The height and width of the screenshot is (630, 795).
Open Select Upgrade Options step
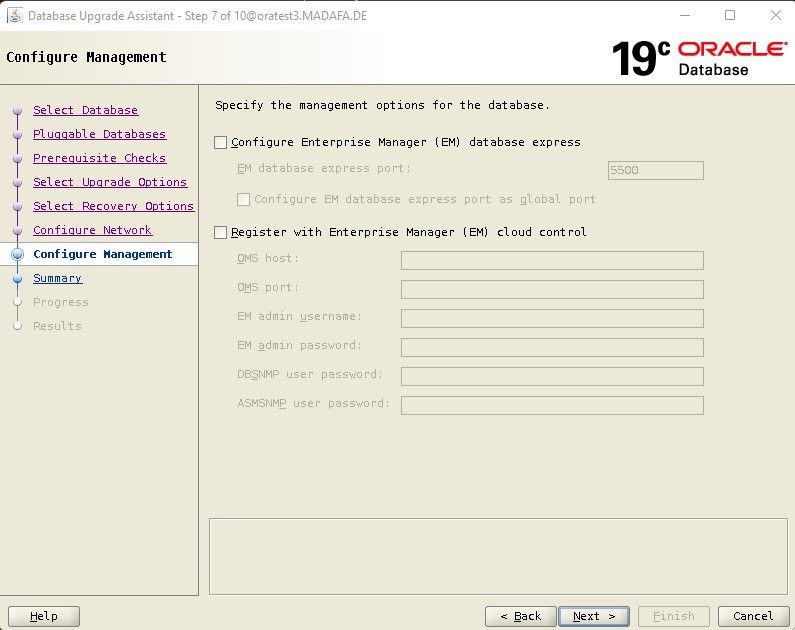[x=110, y=182]
